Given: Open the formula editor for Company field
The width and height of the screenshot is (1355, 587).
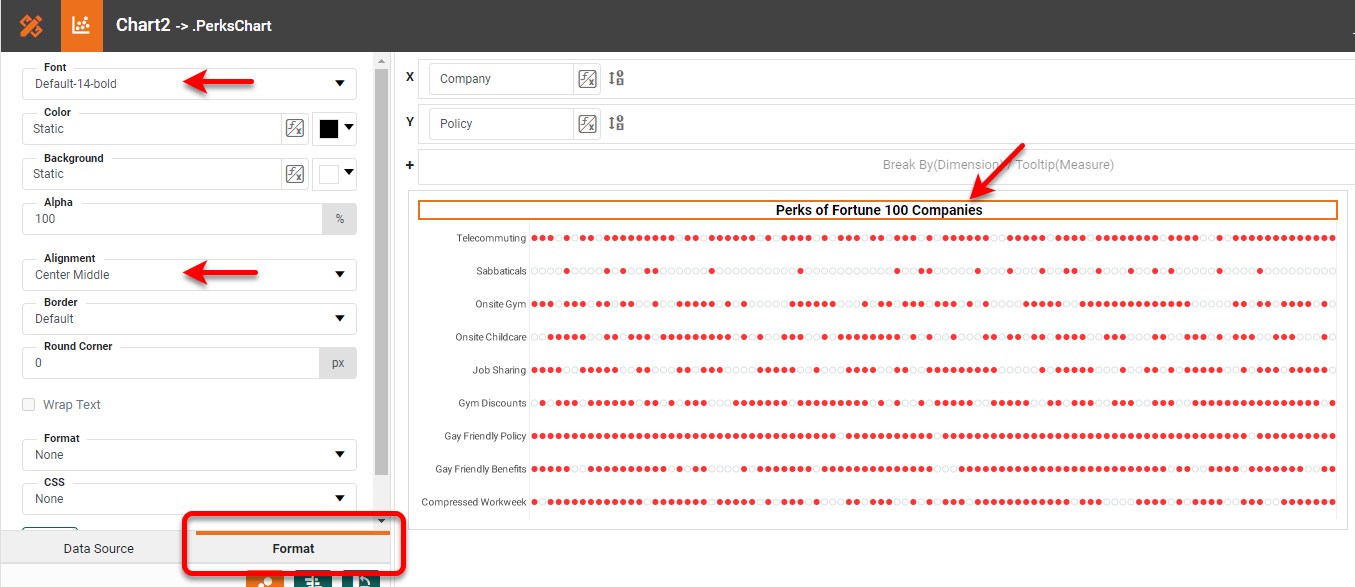Looking at the screenshot, I should pyautogui.click(x=587, y=79).
